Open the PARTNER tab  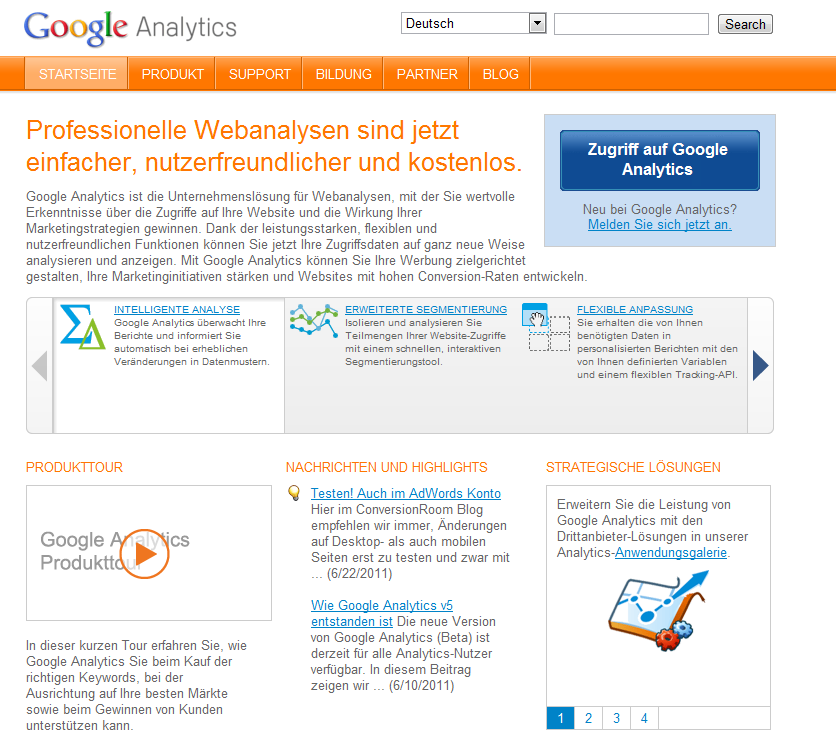[x=427, y=74]
